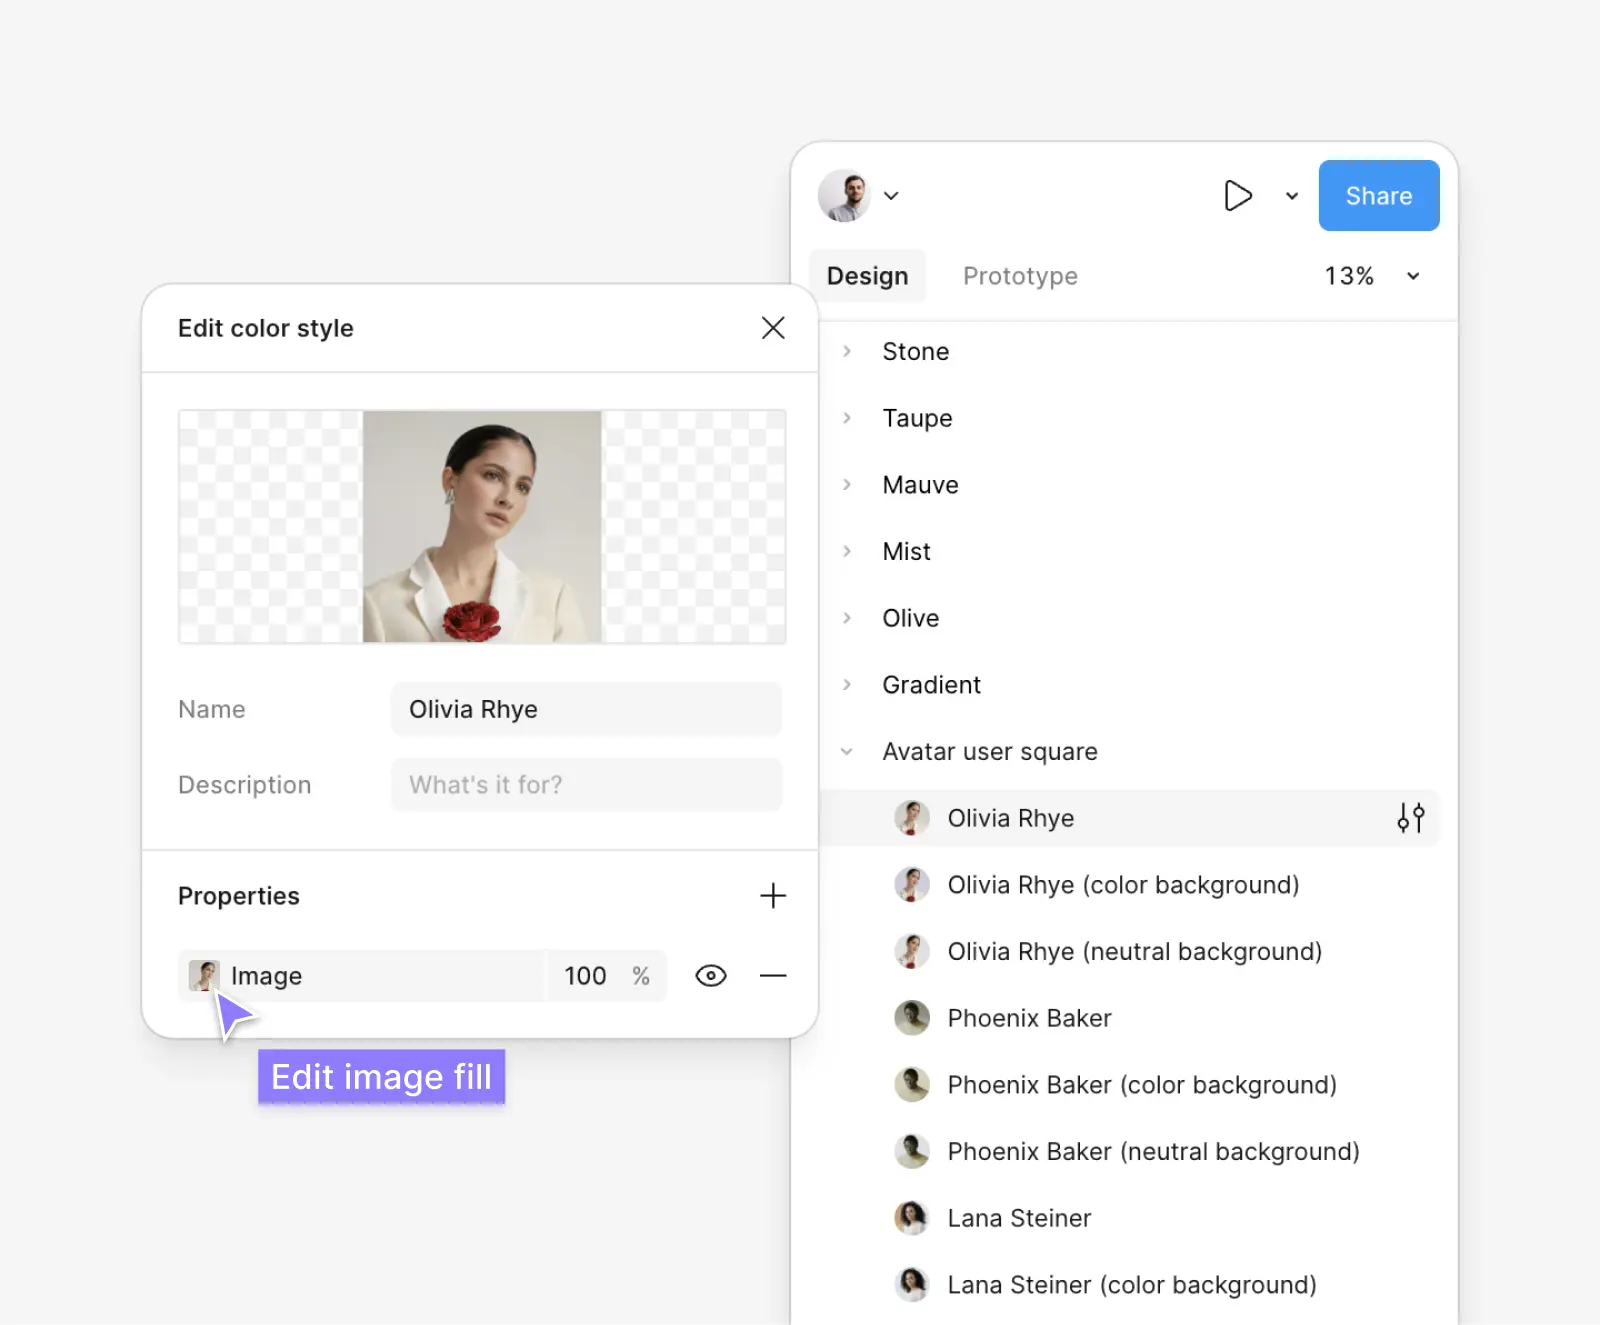Click the play presentation icon
Image resolution: width=1600 pixels, height=1325 pixels.
(x=1238, y=195)
